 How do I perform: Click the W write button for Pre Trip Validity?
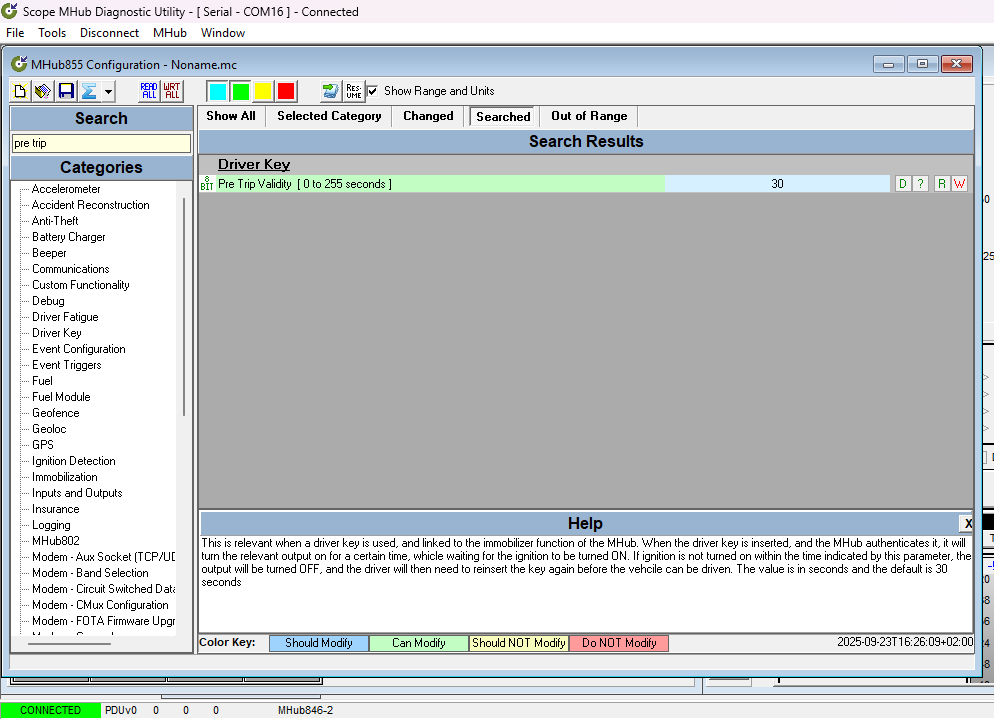[x=959, y=184]
